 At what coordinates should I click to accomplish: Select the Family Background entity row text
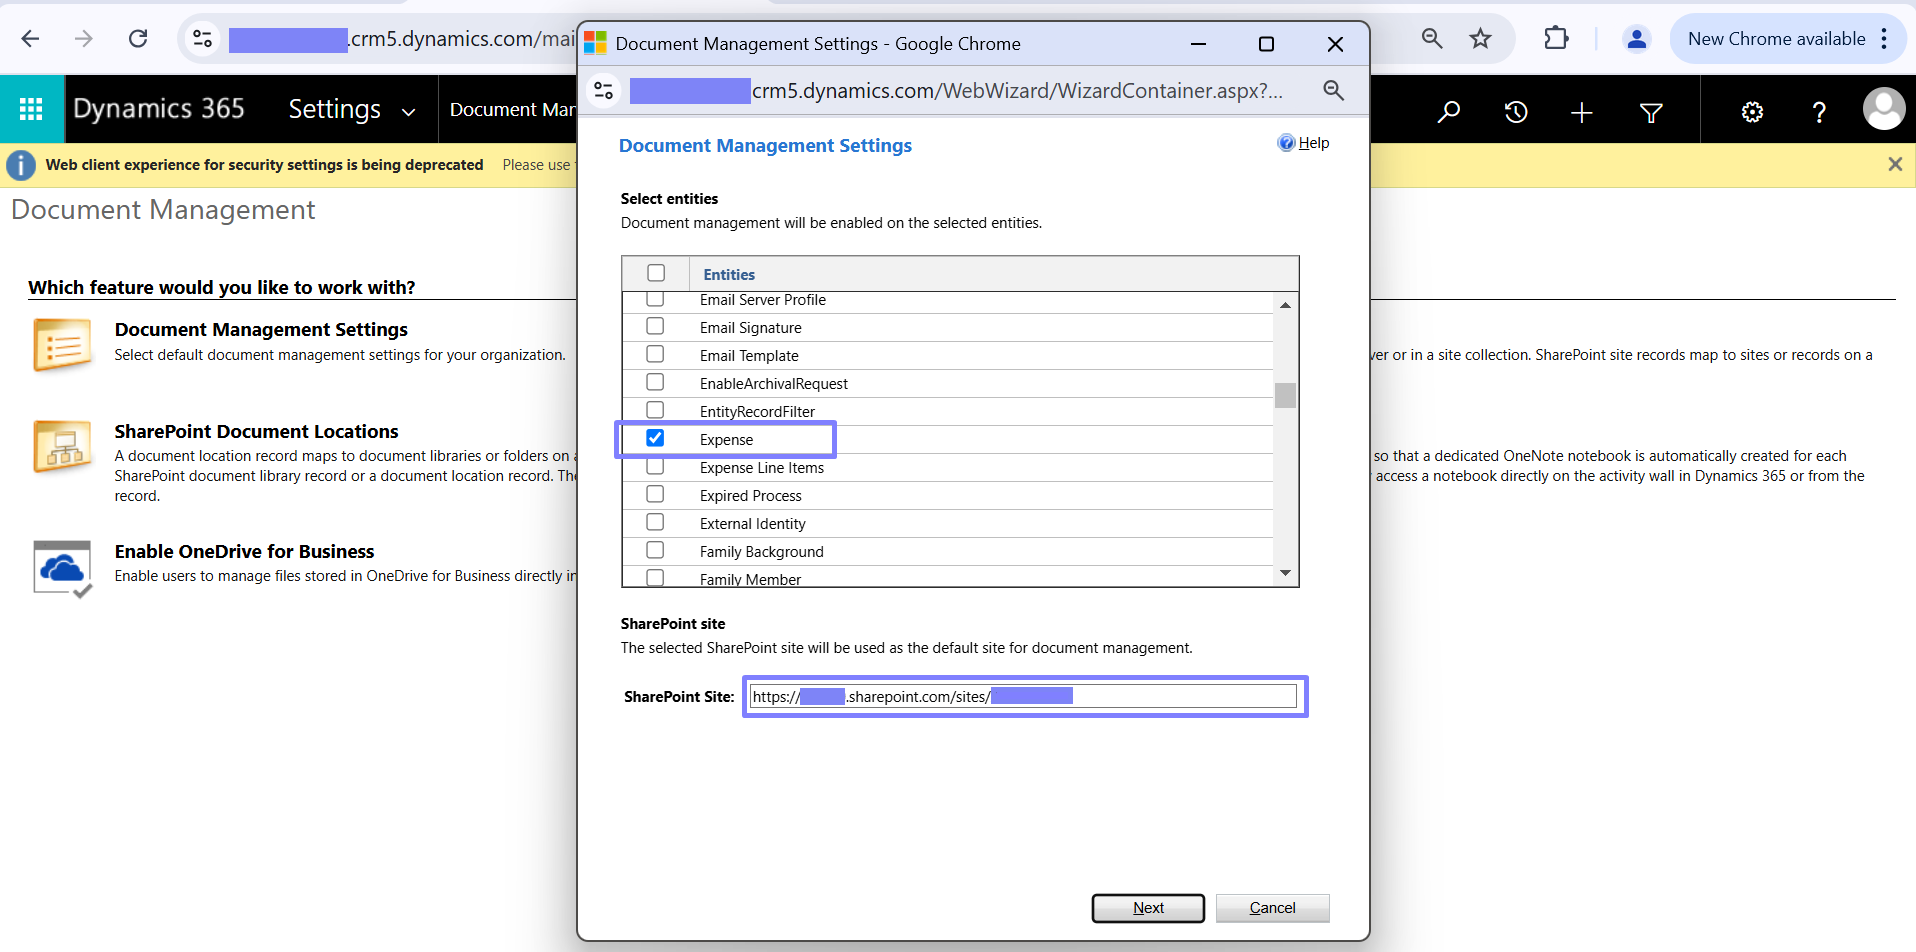pos(762,552)
